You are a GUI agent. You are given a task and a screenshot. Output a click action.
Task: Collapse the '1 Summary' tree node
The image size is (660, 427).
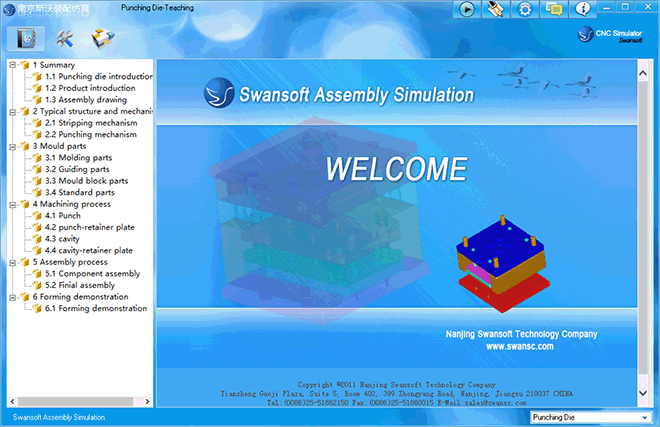tap(12, 65)
